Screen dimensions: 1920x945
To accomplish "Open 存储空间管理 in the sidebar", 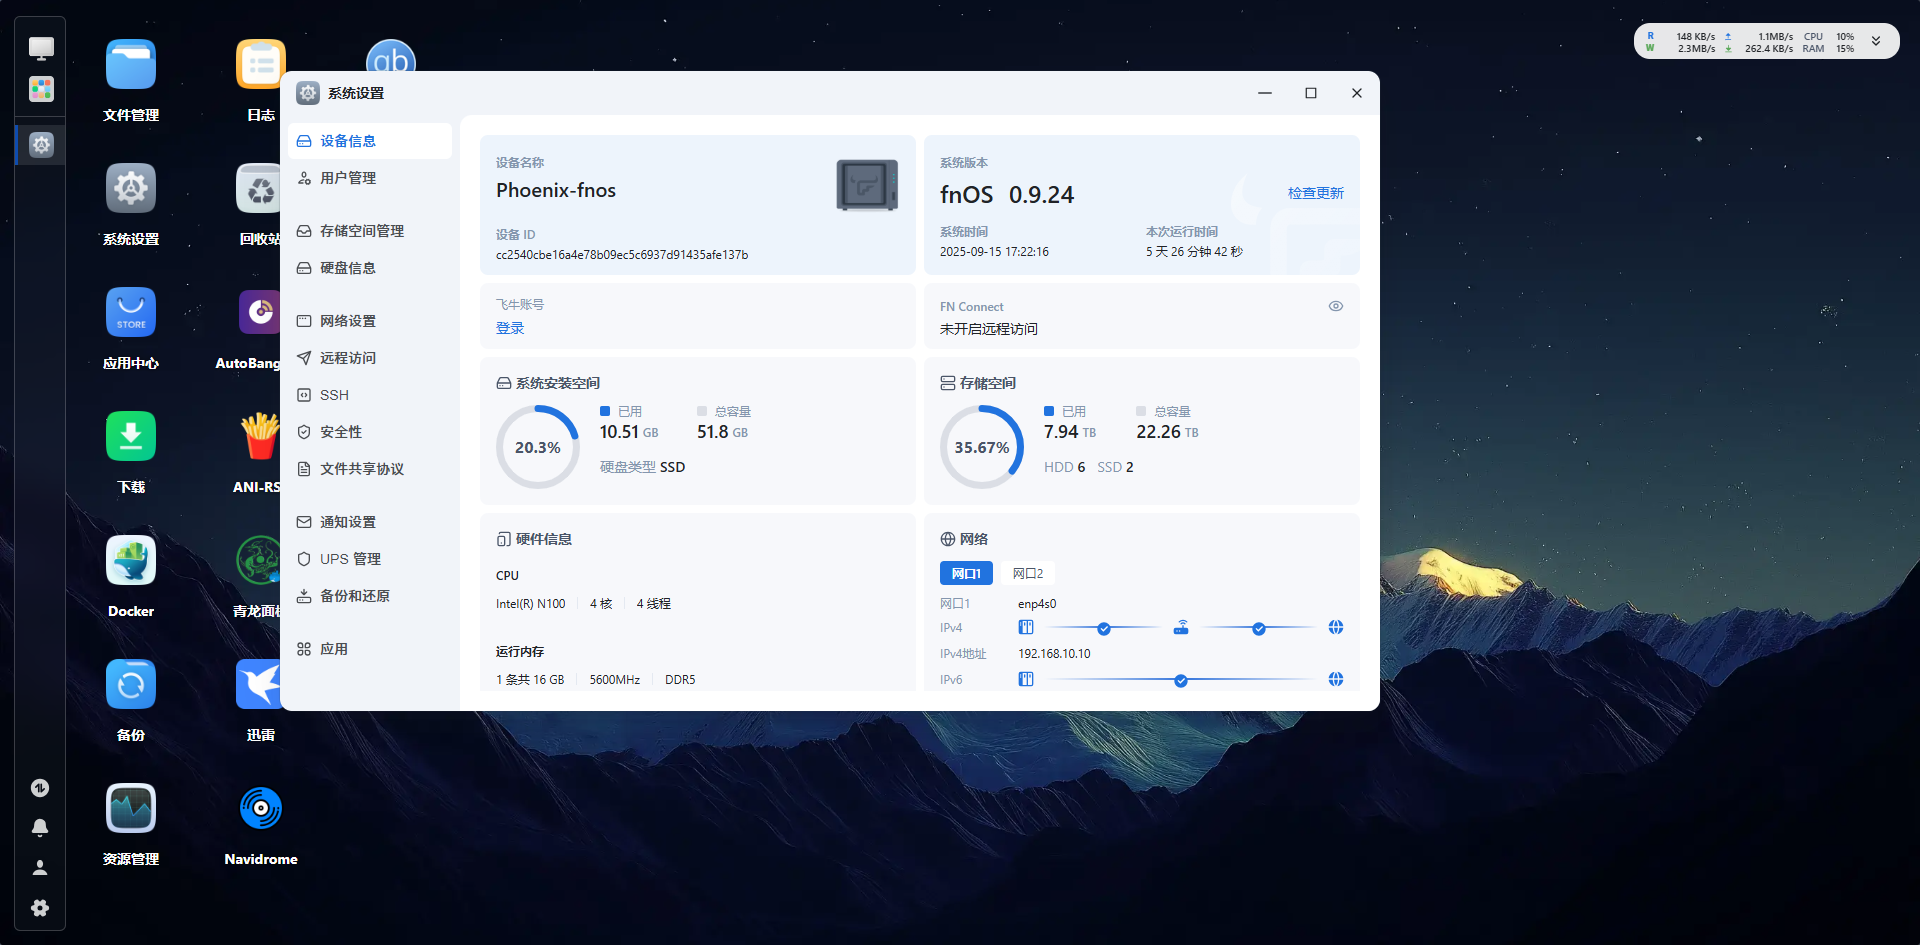I will 370,231.
